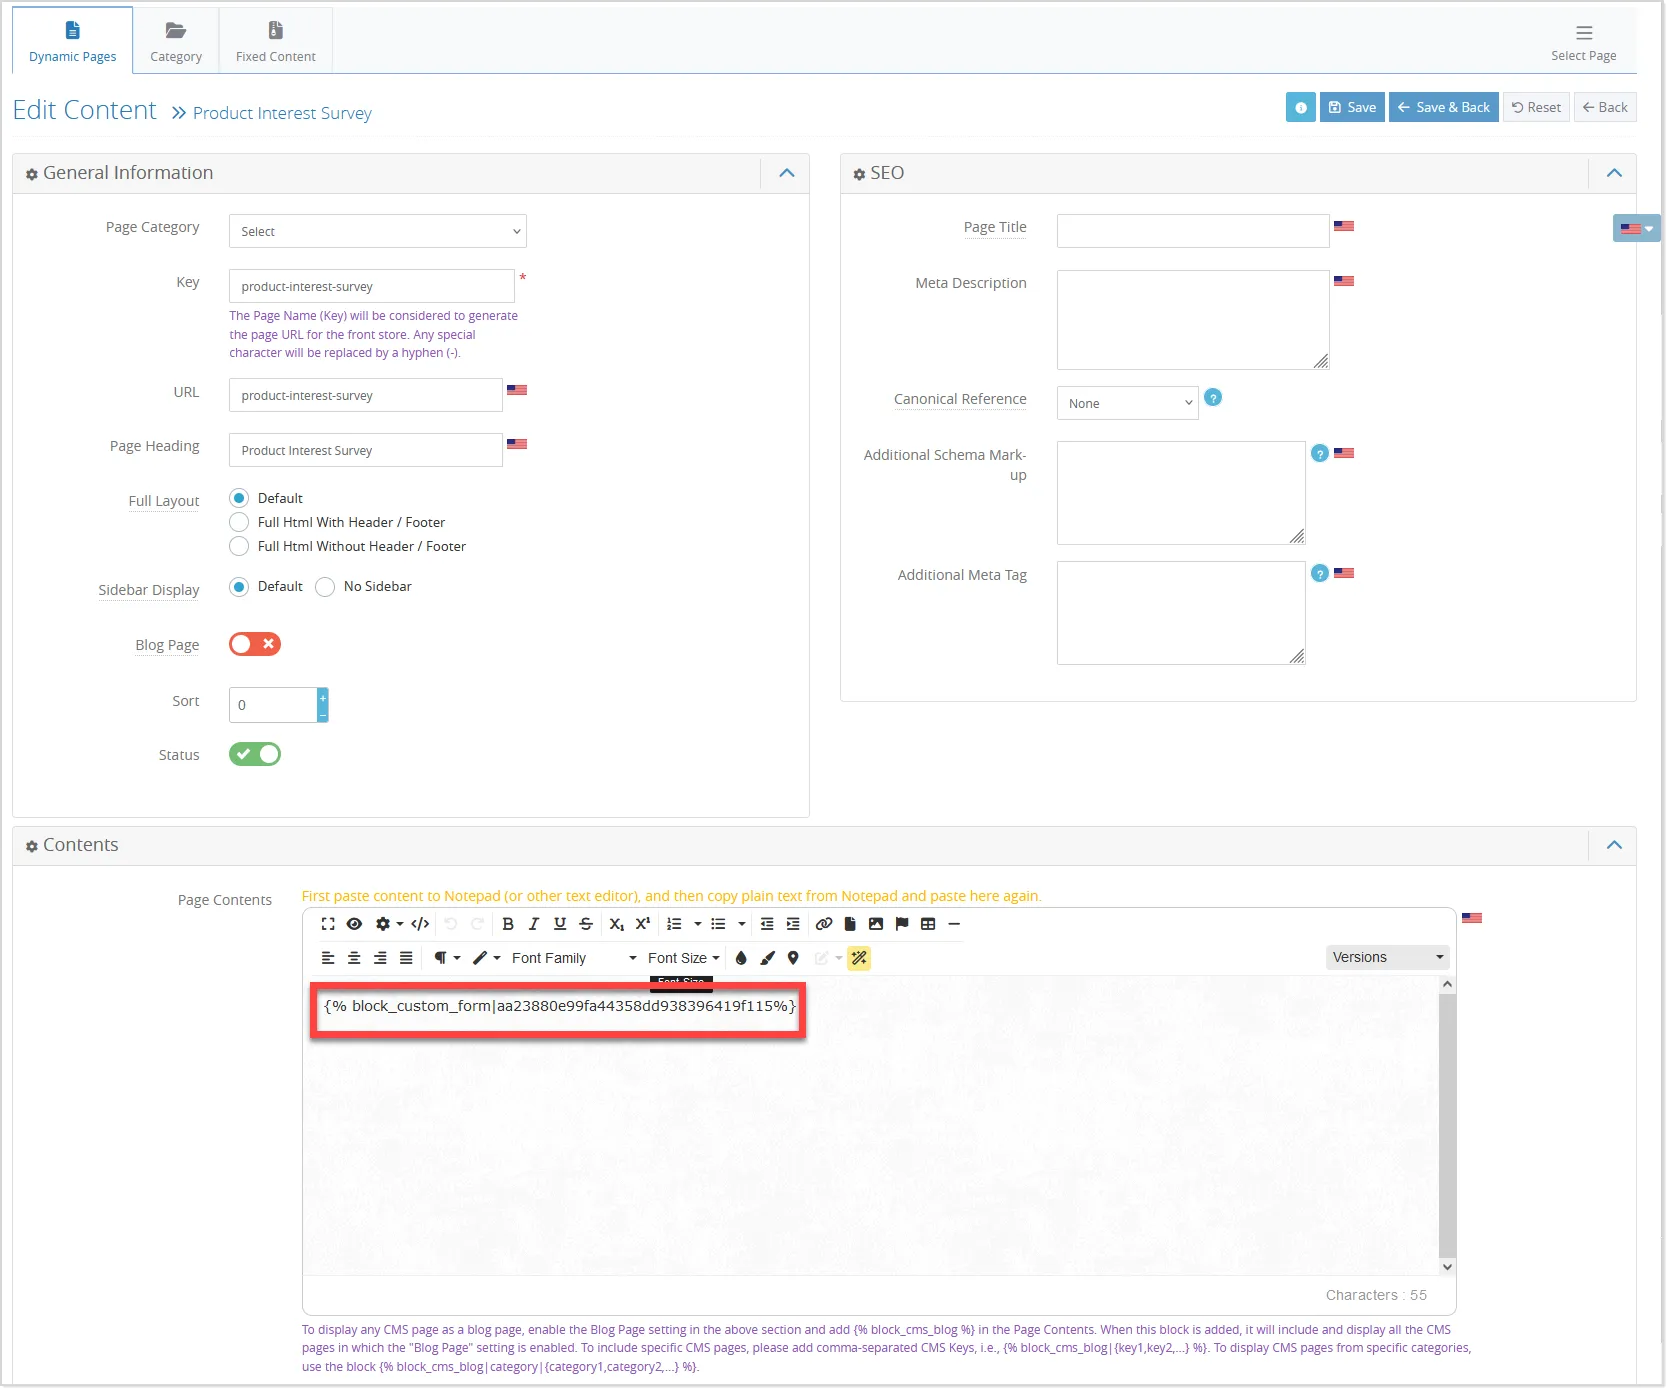Open the highlight color brush picker
The image size is (1669, 1391).
[767, 959]
